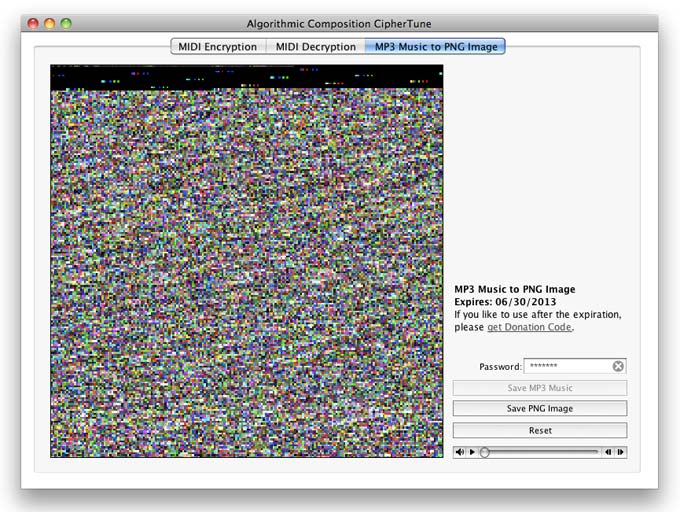Switch to the MIDI Encryption tab
This screenshot has width=680, height=512.
click(x=218, y=46)
